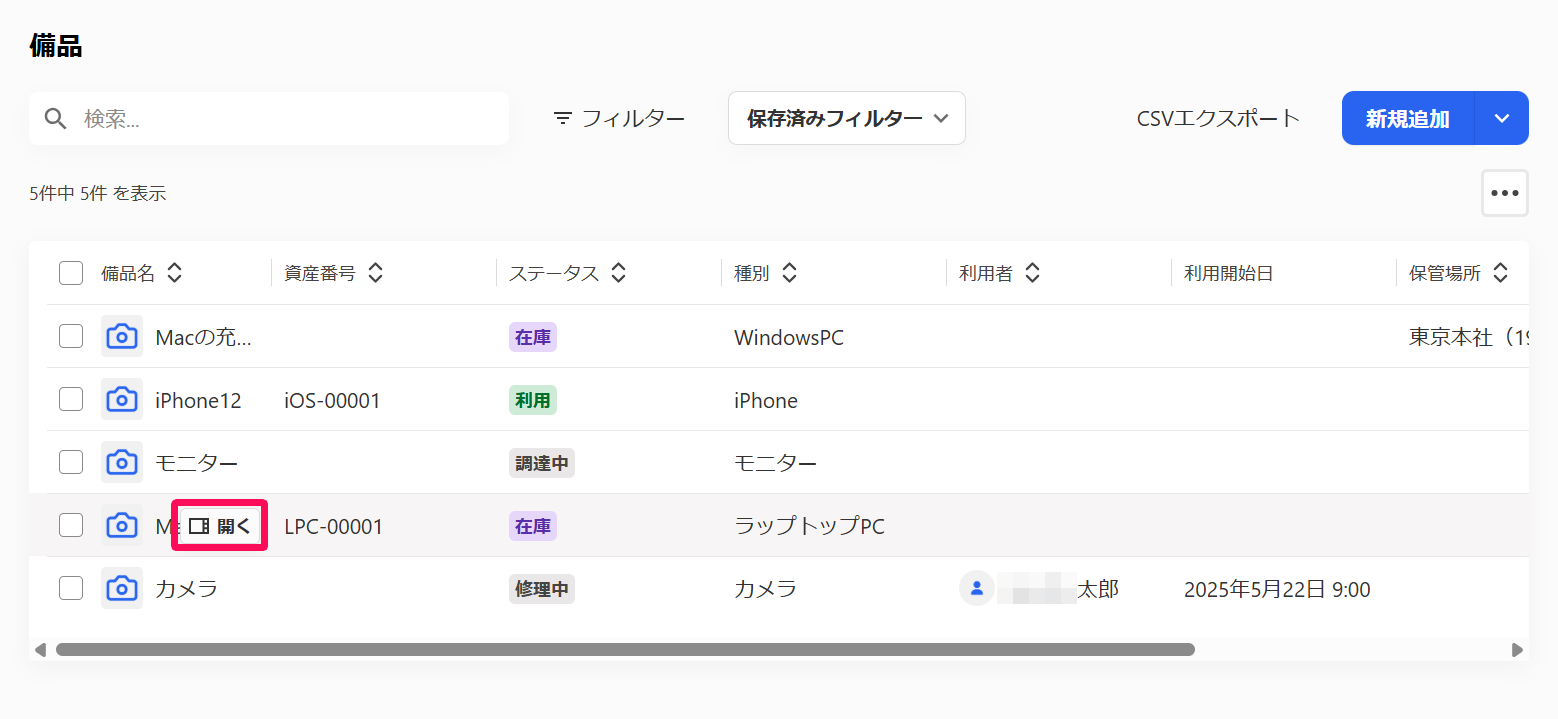Open the three-dots more options menu

(1505, 193)
